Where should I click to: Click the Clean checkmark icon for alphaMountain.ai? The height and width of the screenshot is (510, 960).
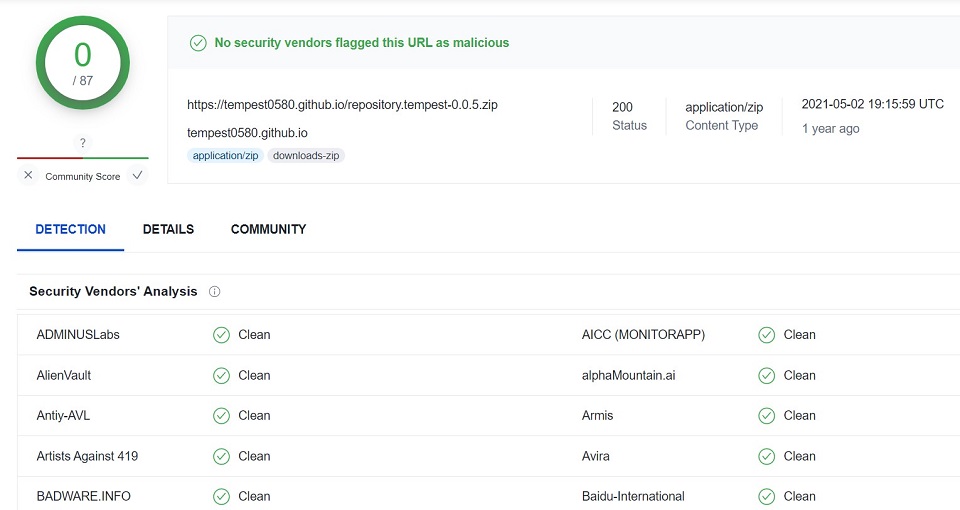click(767, 376)
